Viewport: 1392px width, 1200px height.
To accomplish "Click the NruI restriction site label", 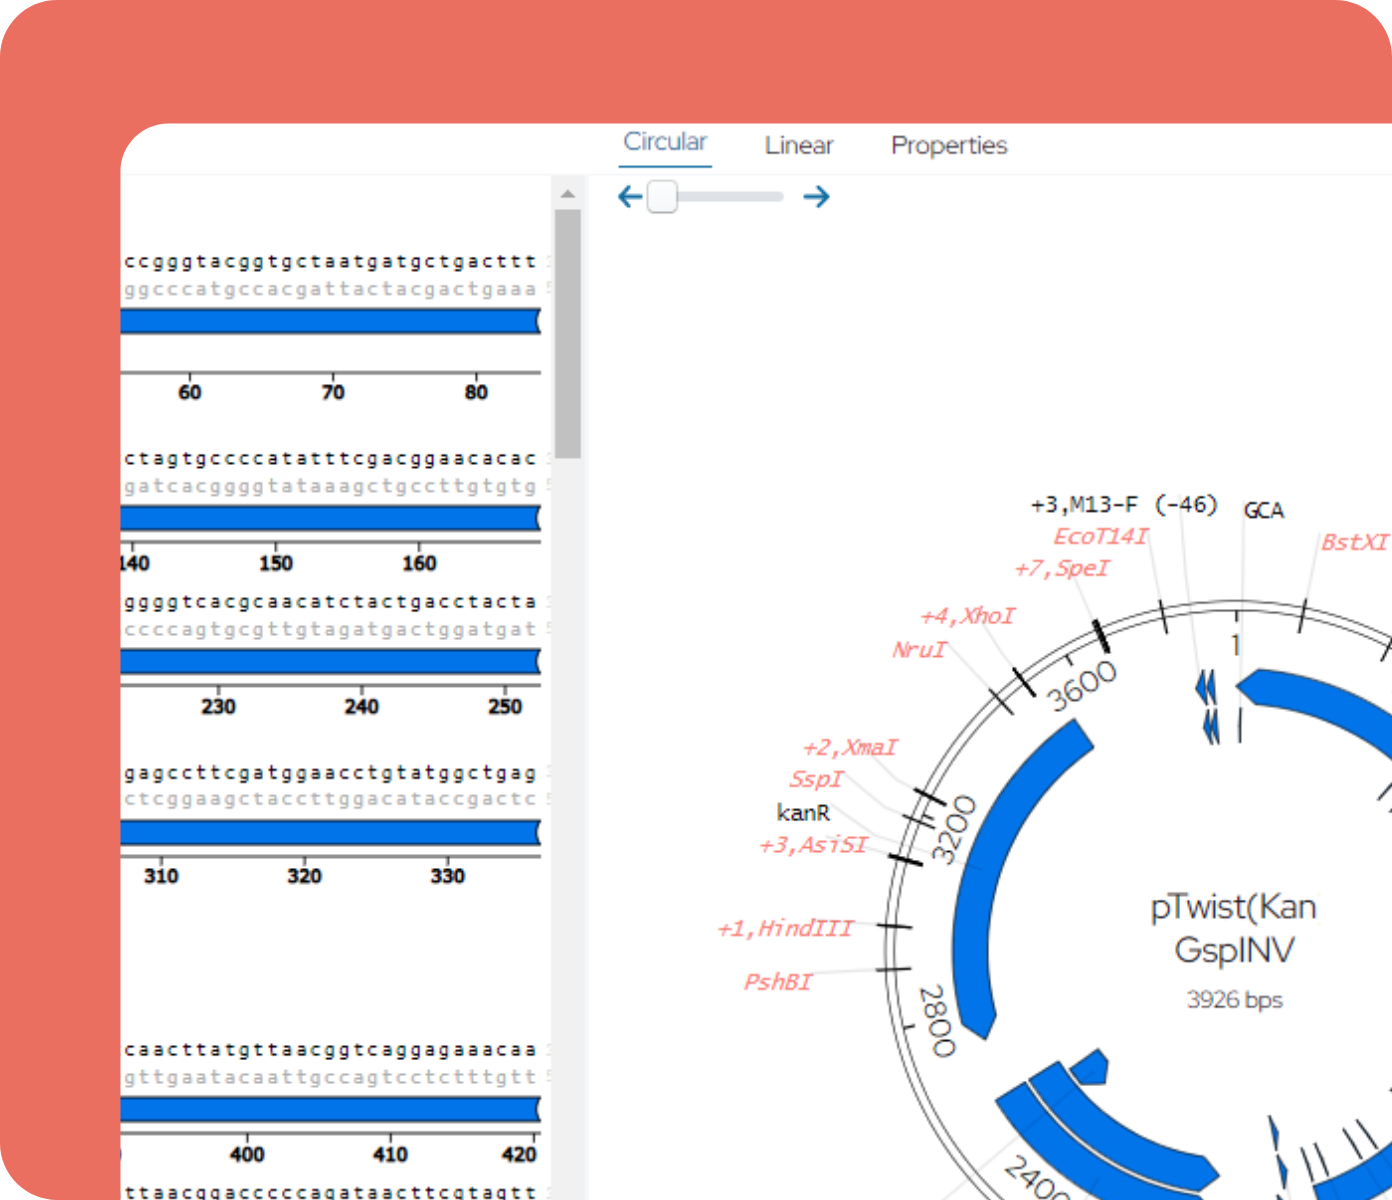I will coord(918,649).
